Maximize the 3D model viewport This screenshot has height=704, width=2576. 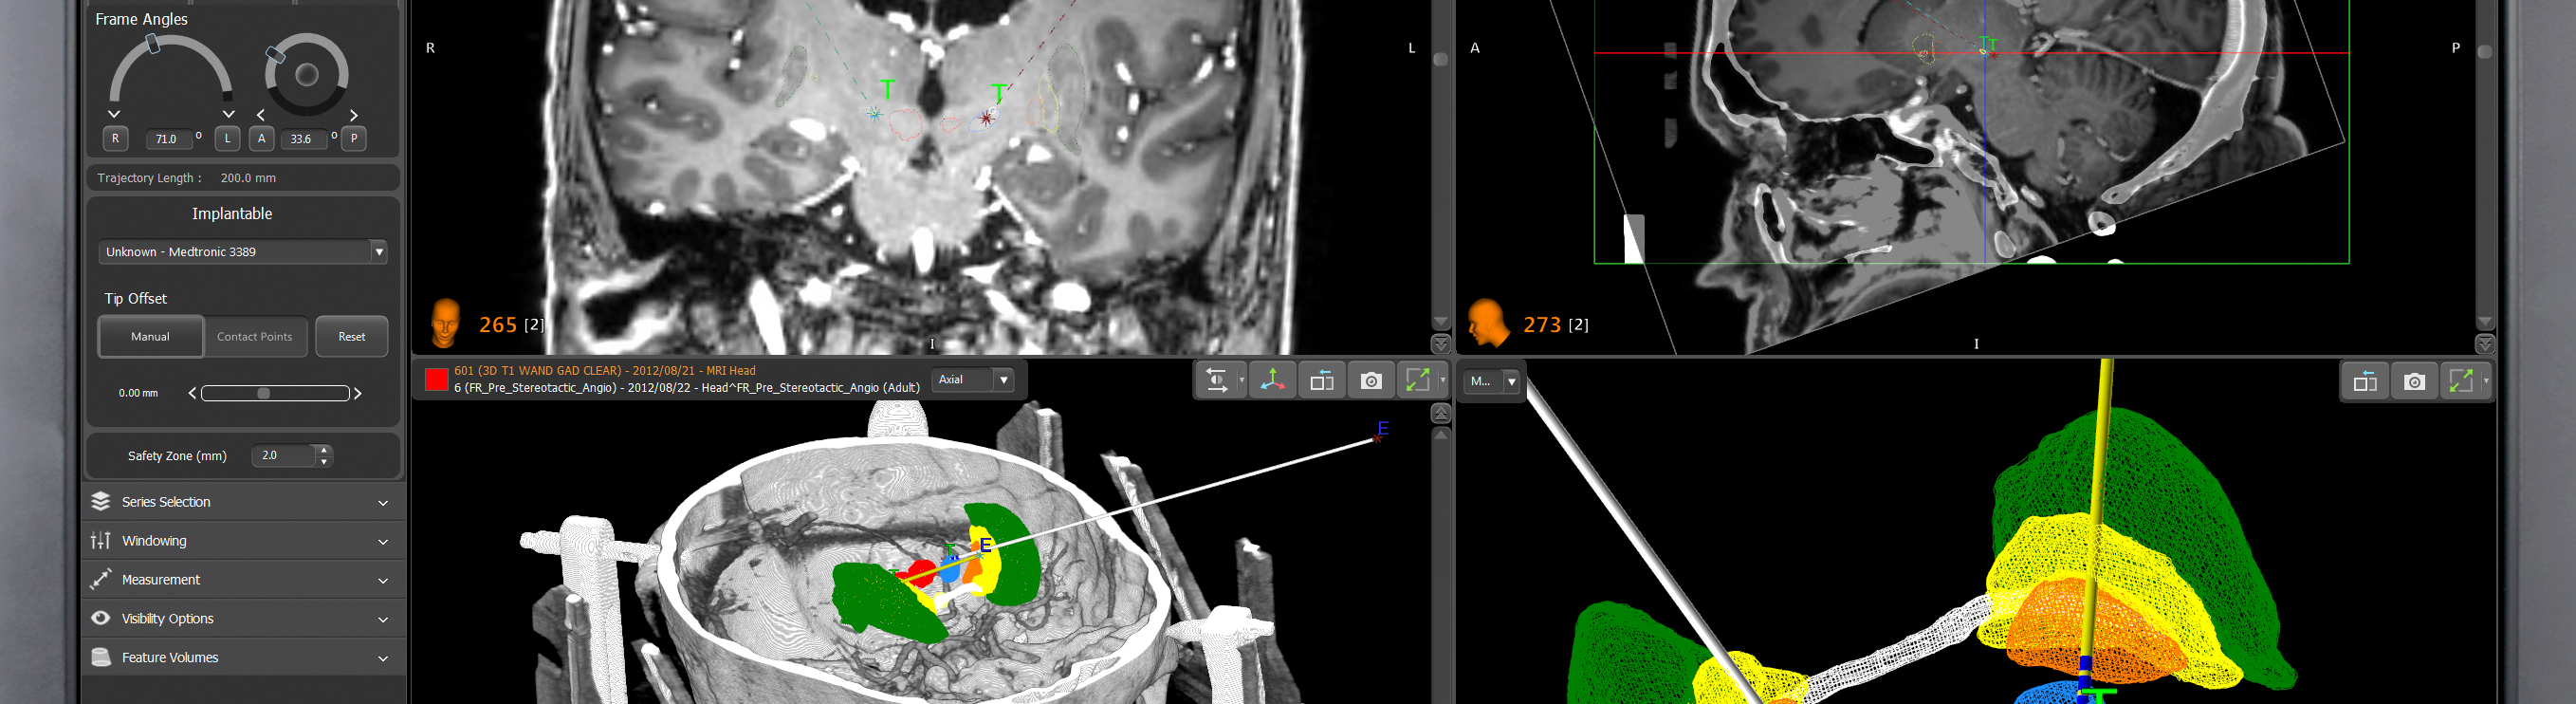coord(2460,382)
